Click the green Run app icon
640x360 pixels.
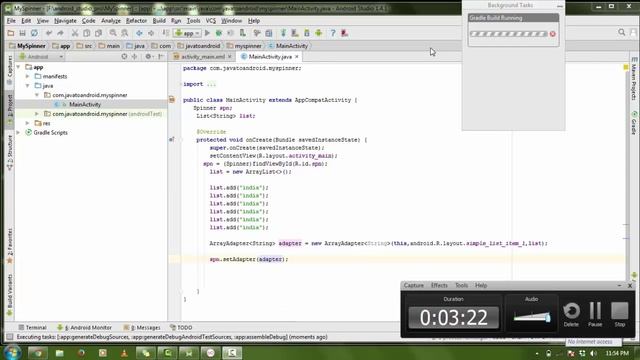207,33
